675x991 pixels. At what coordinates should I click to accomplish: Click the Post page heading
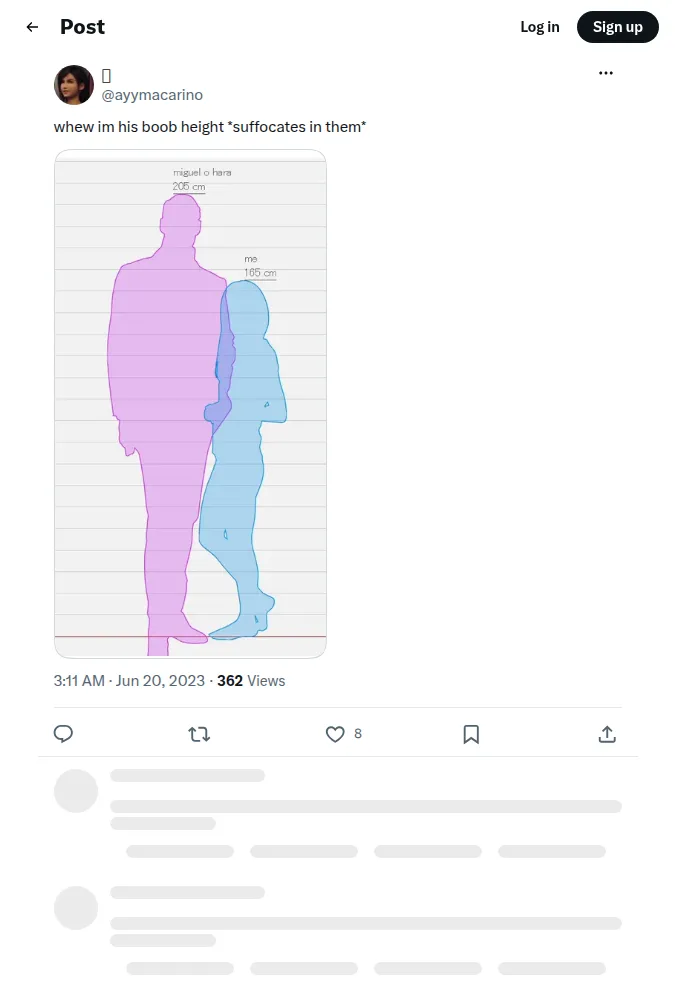point(82,27)
